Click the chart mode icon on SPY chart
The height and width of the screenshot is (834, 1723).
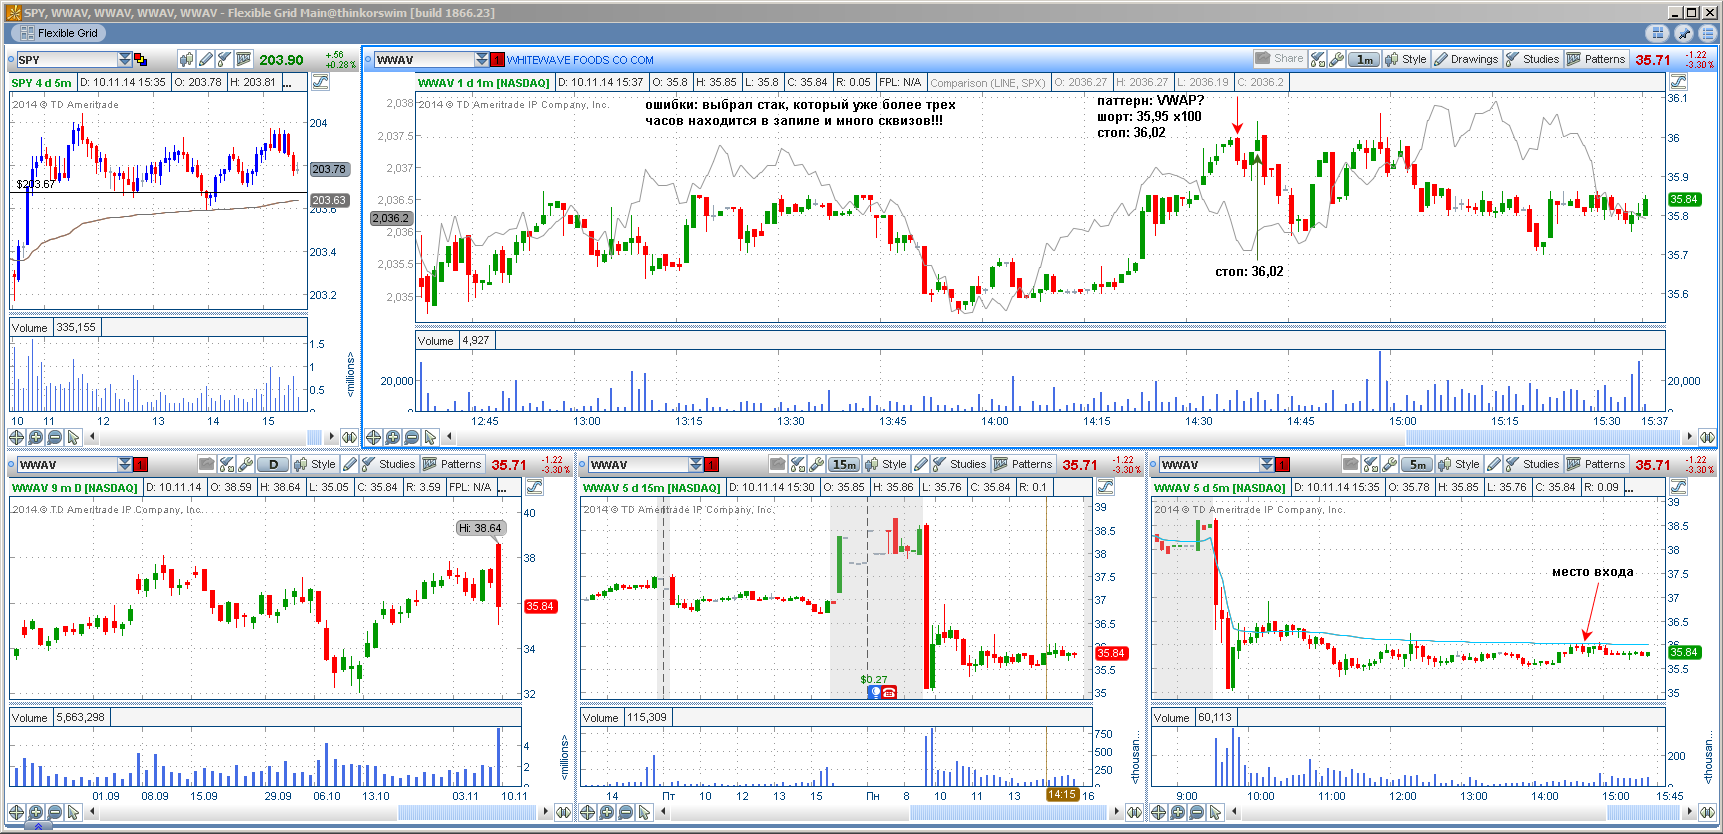pyautogui.click(x=321, y=82)
